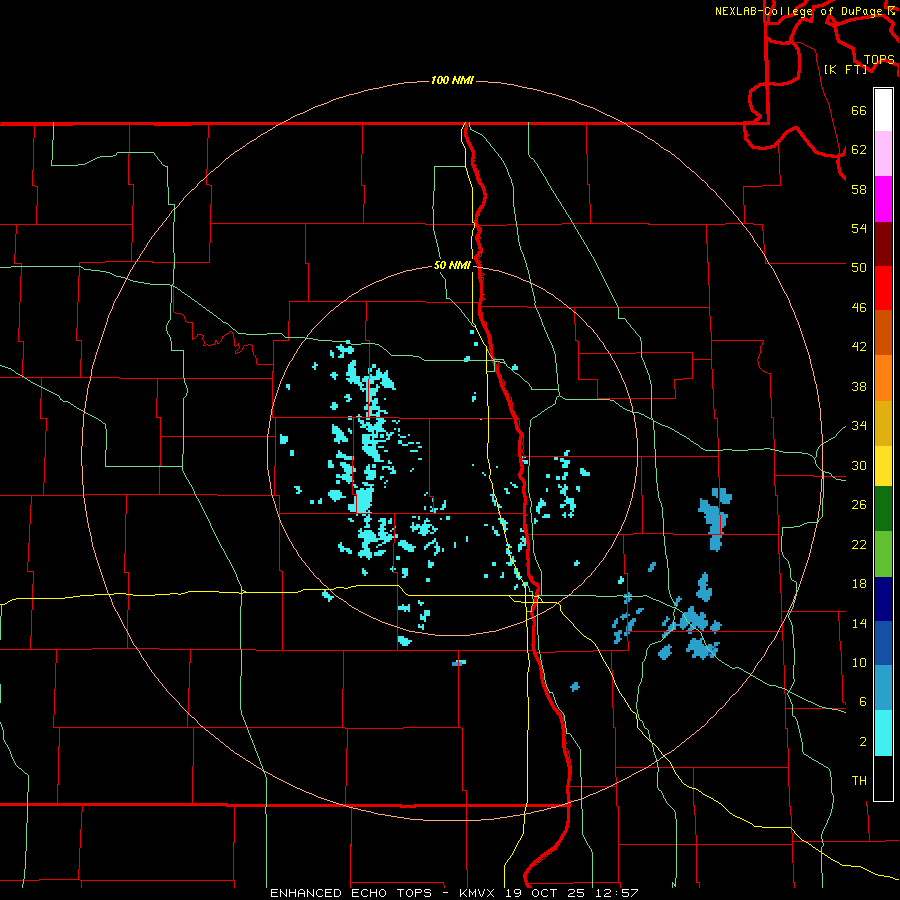900x900 pixels.
Task: Click the light pink legend swatch
Action: pos(883,154)
